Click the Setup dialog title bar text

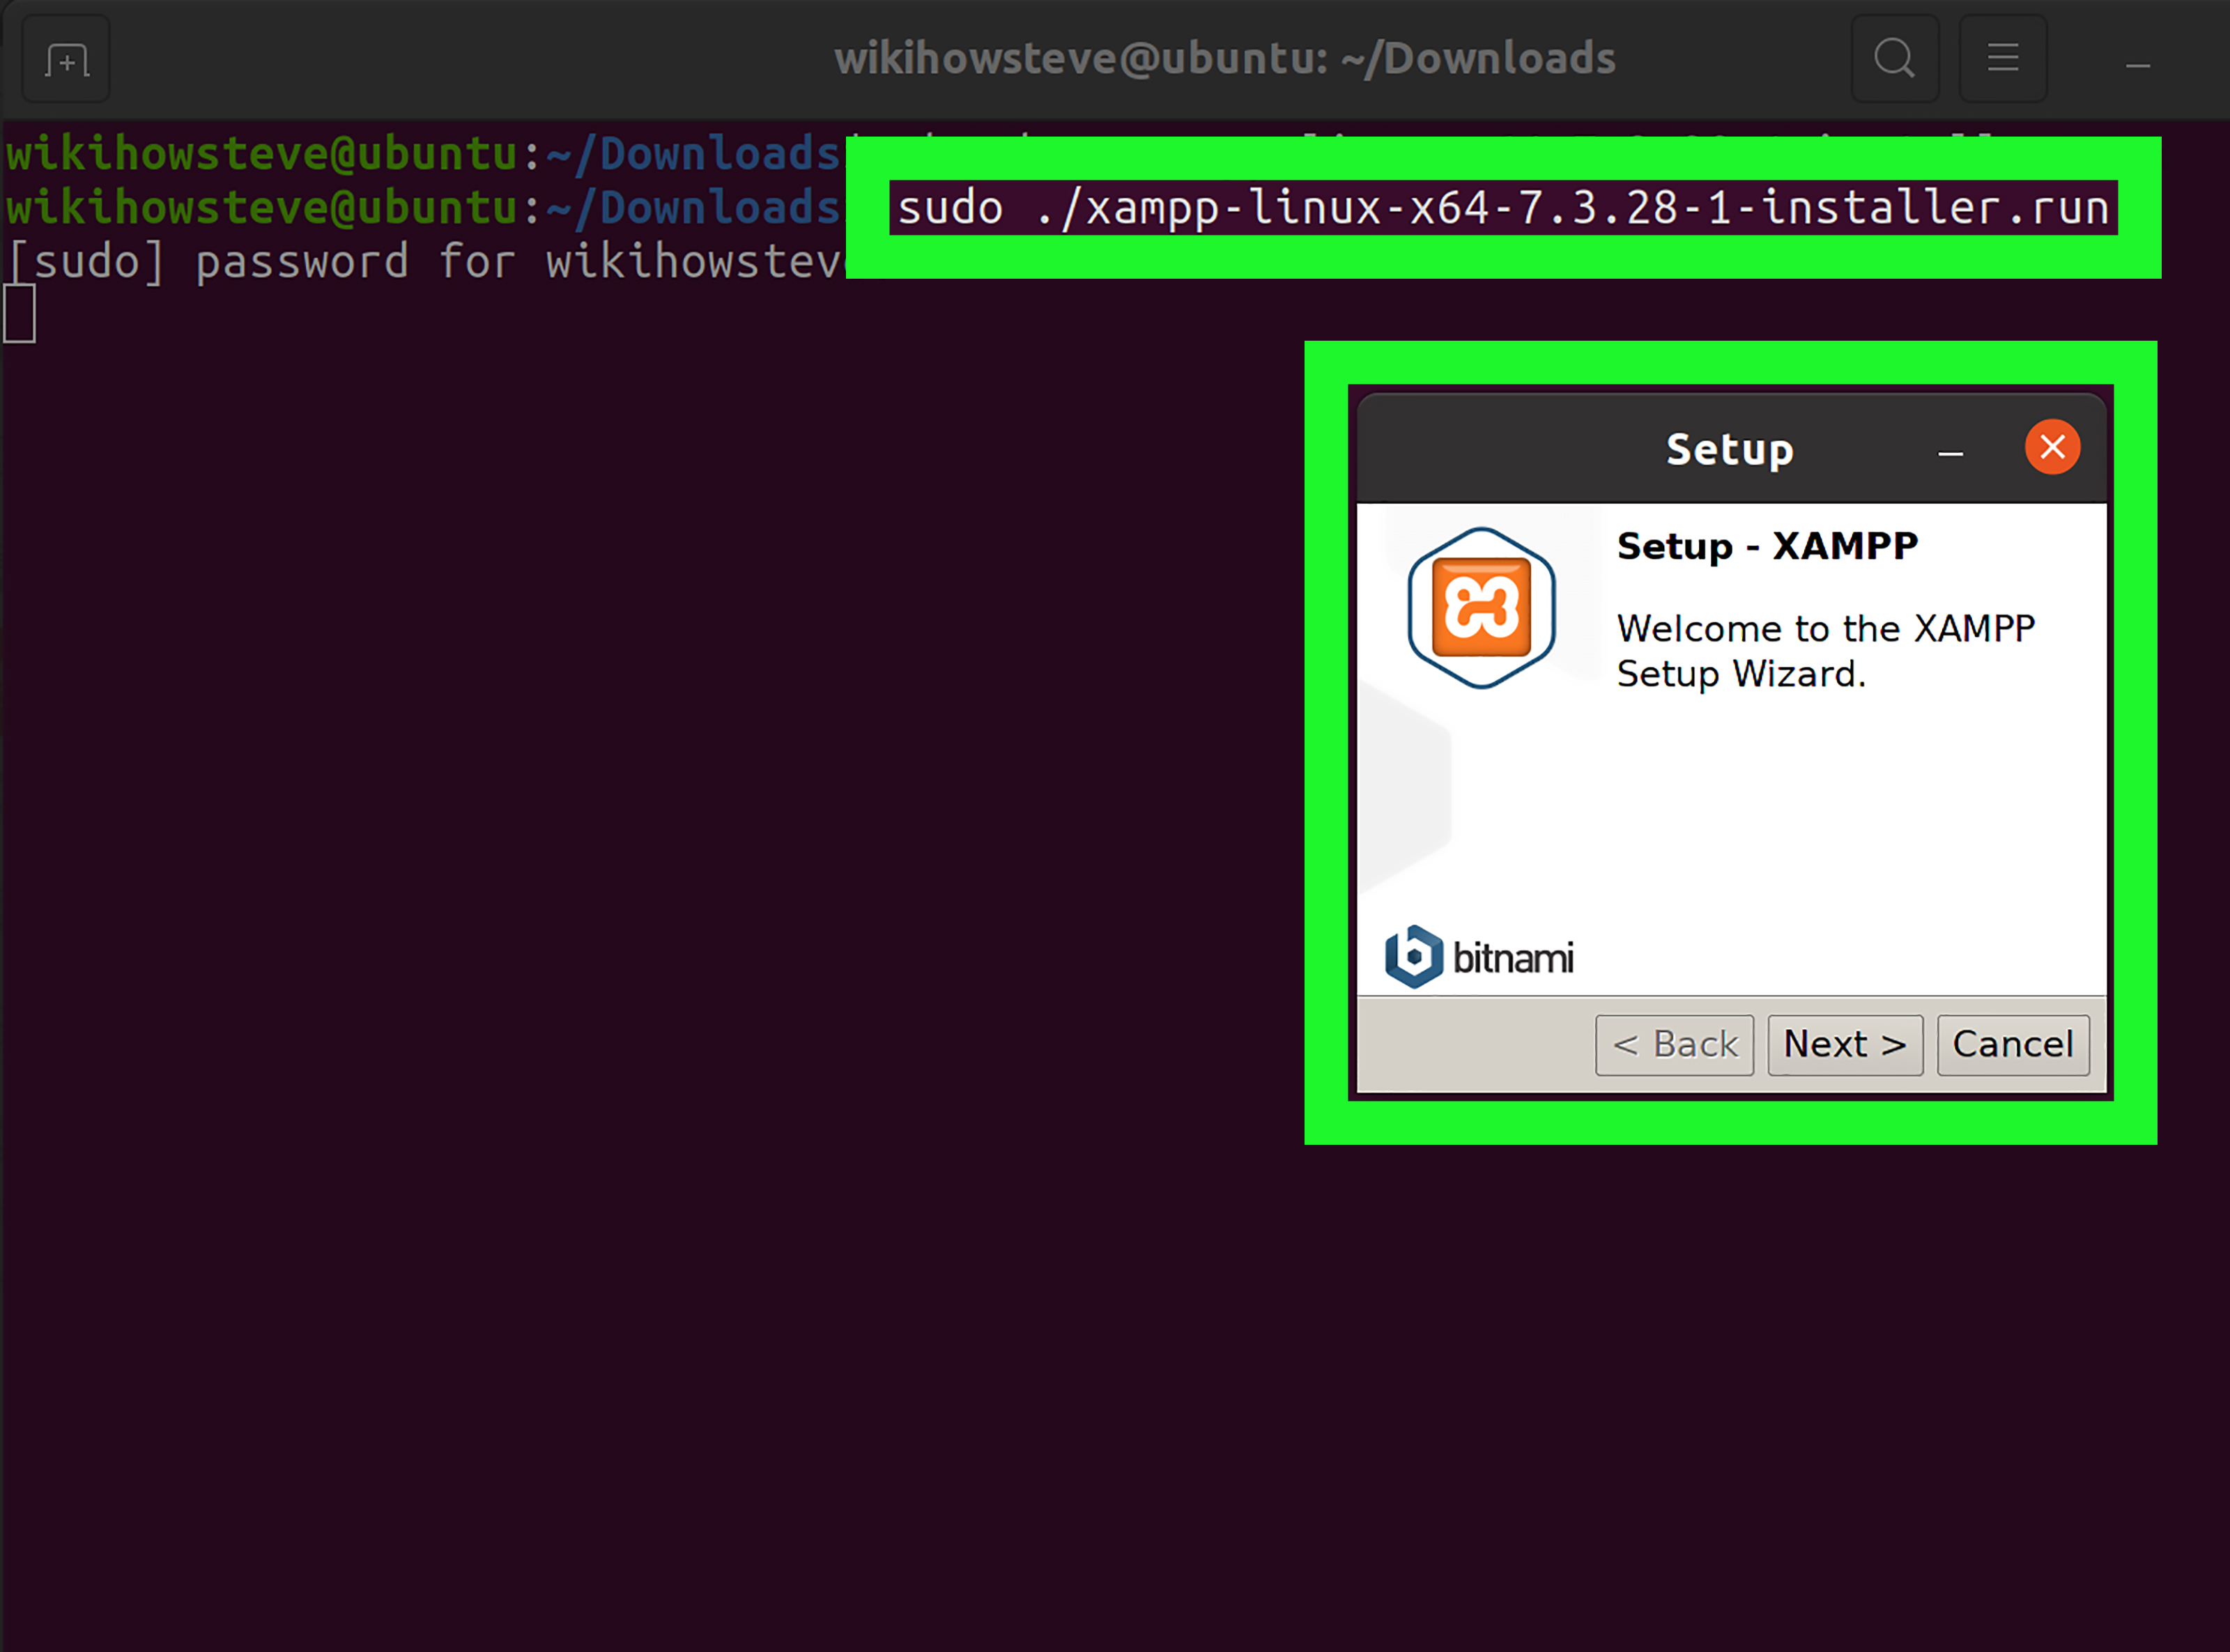(1730, 451)
